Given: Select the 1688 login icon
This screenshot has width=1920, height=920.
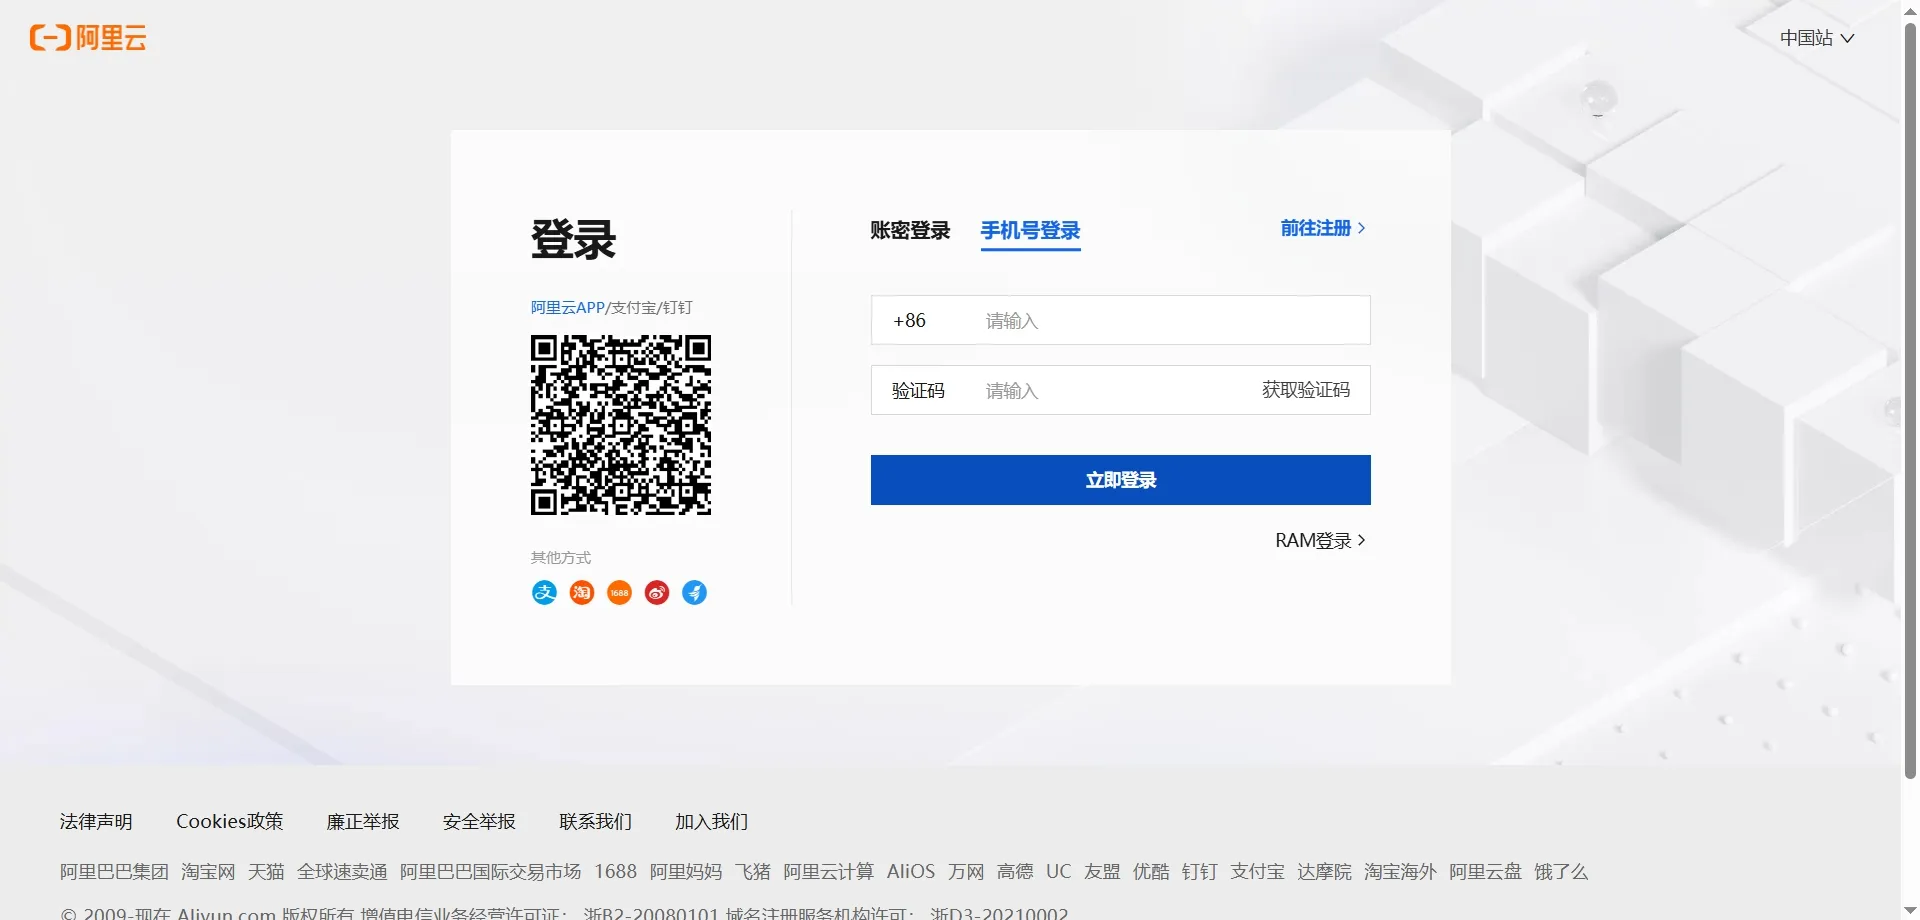Looking at the screenshot, I should pyautogui.click(x=618, y=592).
